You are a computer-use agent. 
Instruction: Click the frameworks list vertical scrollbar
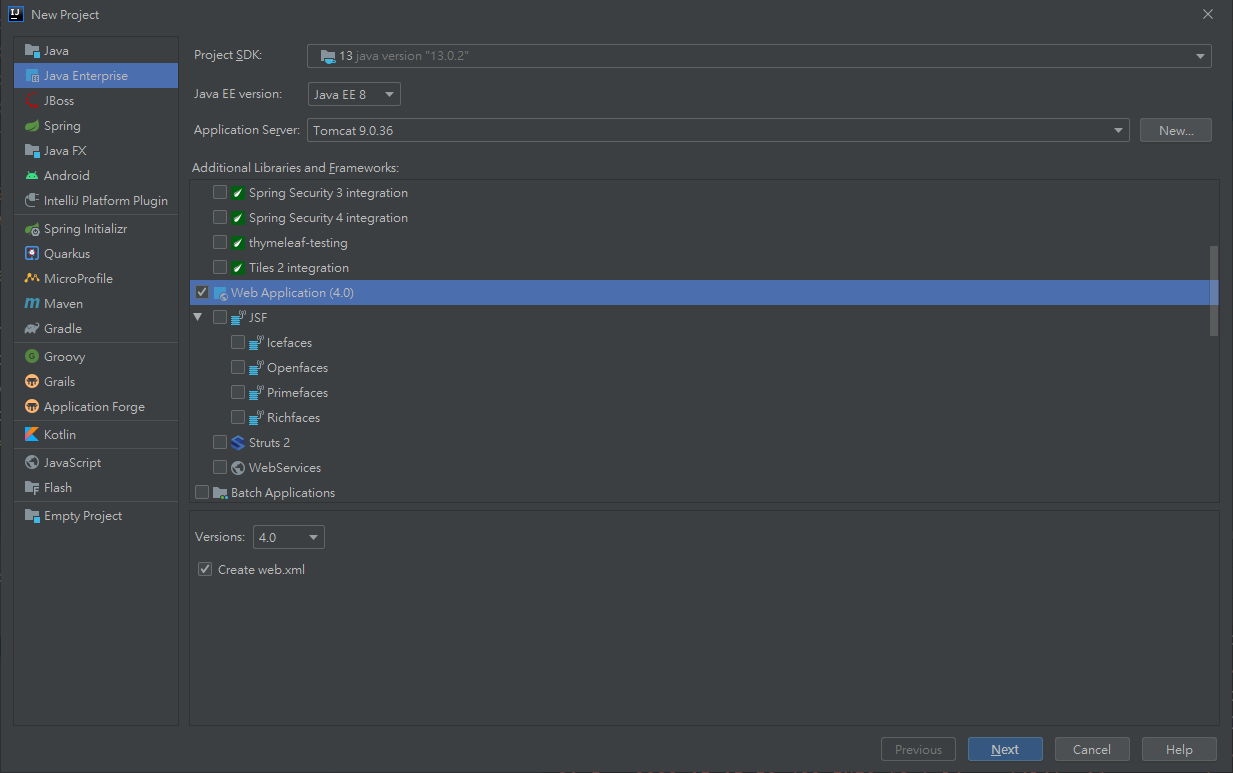click(1214, 291)
